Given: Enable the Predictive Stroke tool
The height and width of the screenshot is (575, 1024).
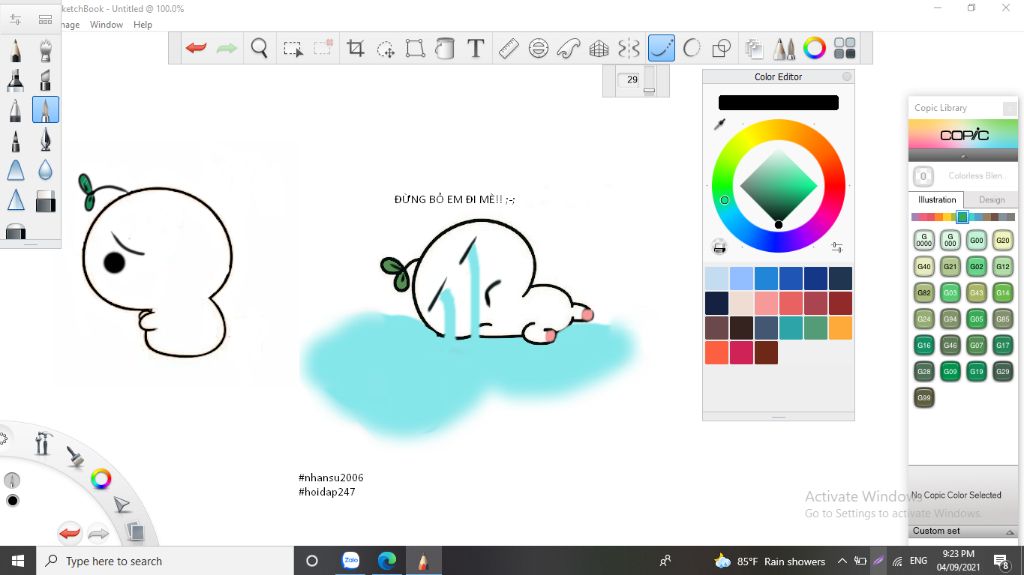Looking at the screenshot, I should (692, 48).
